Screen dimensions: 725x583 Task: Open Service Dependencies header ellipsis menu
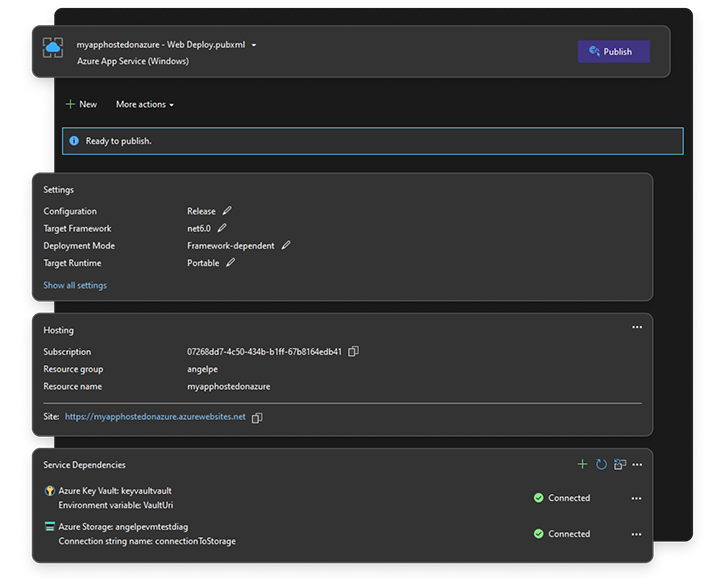[637, 465]
